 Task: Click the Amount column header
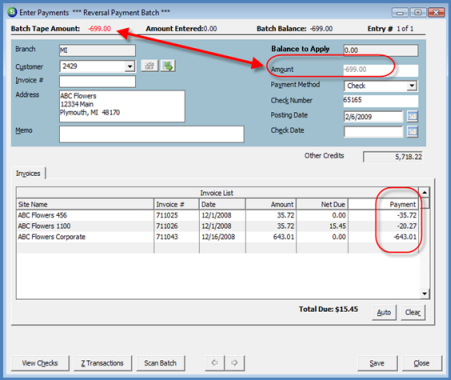point(271,204)
